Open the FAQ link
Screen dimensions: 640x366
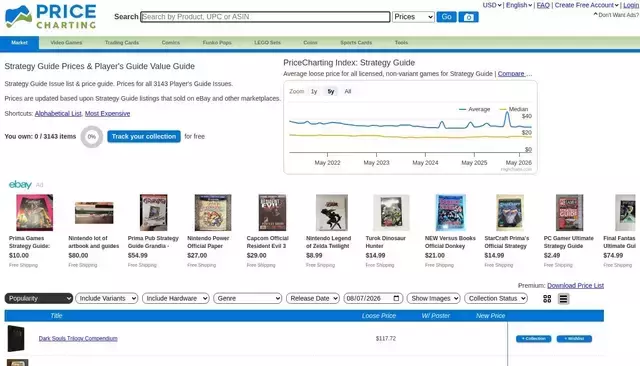(543, 5)
